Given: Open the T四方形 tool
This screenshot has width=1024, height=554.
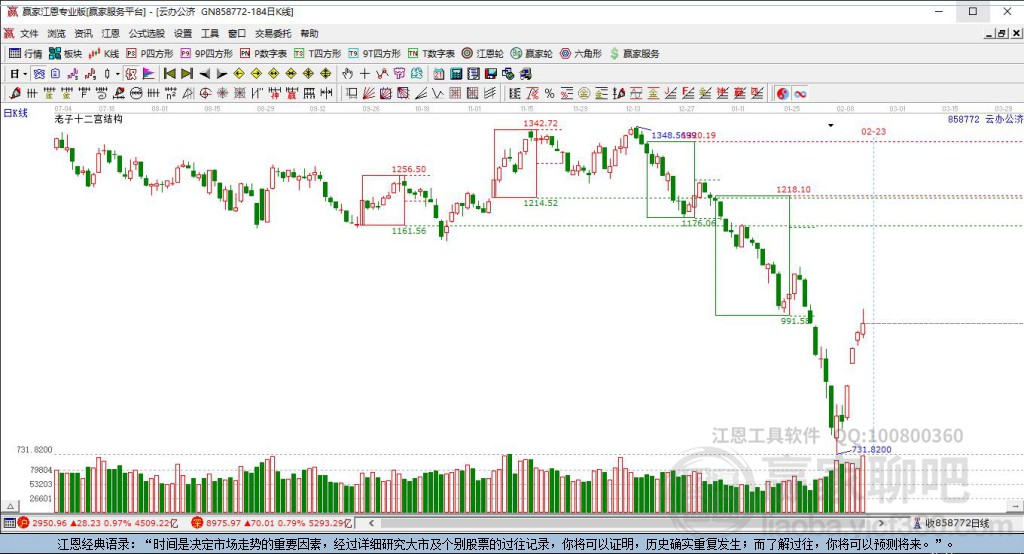Looking at the screenshot, I should click(317, 54).
